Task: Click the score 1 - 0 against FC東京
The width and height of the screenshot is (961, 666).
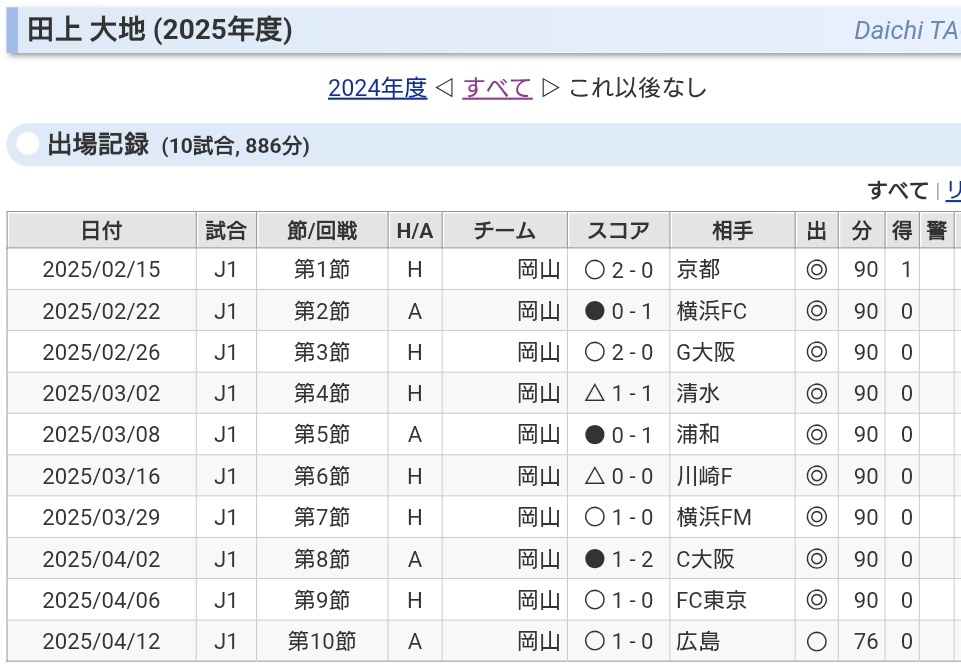Action: click(x=632, y=600)
